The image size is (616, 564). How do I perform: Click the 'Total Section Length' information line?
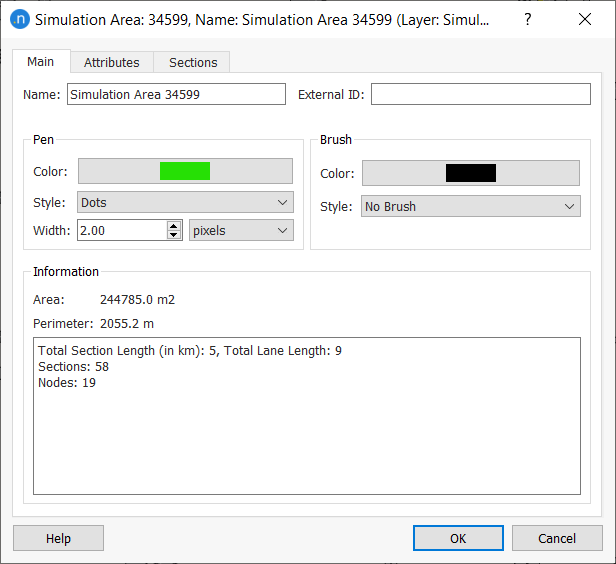190,350
